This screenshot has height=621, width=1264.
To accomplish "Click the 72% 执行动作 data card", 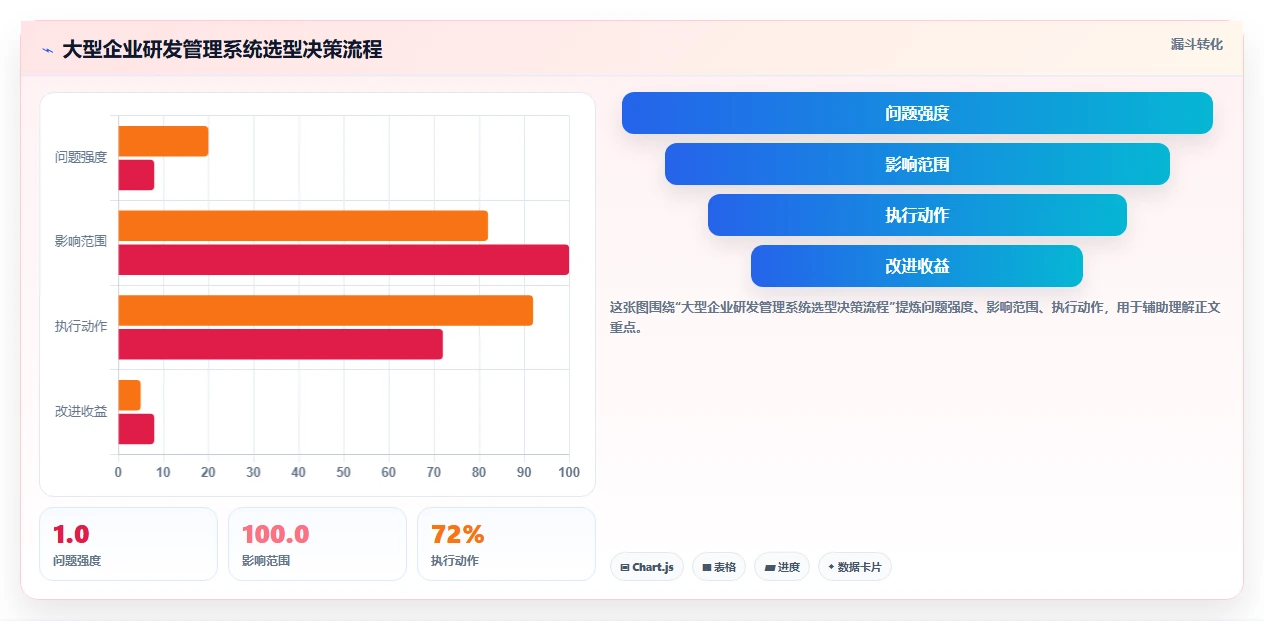I will pos(506,544).
